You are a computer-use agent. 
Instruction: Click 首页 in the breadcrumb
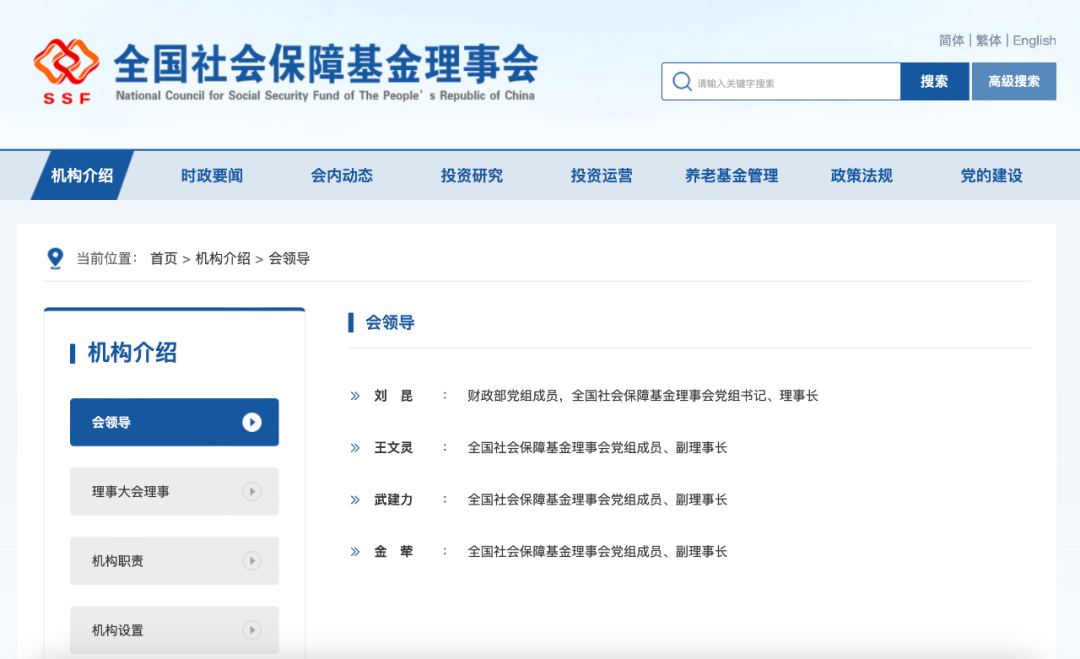[163, 258]
